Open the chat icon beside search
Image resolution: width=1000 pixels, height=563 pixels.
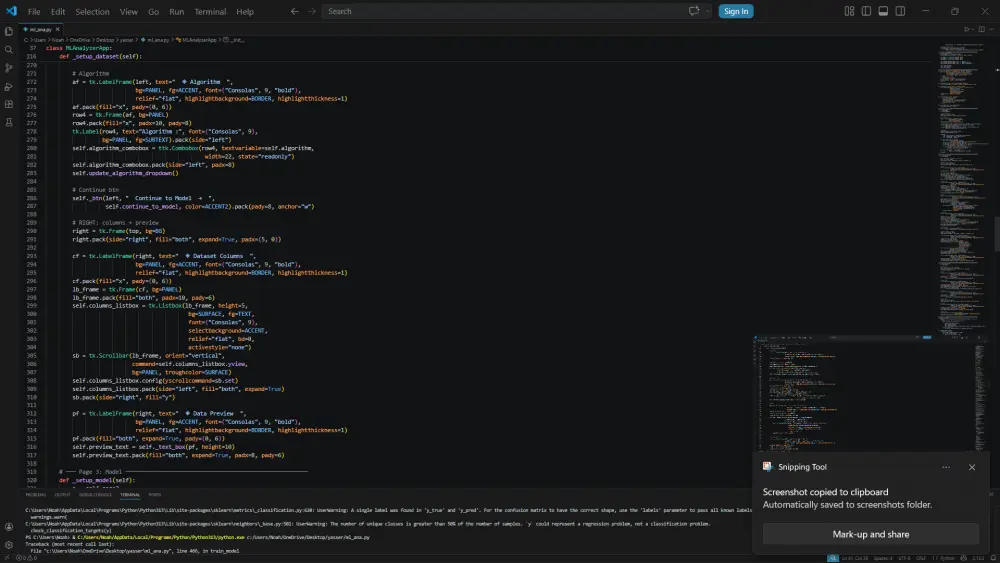click(694, 11)
